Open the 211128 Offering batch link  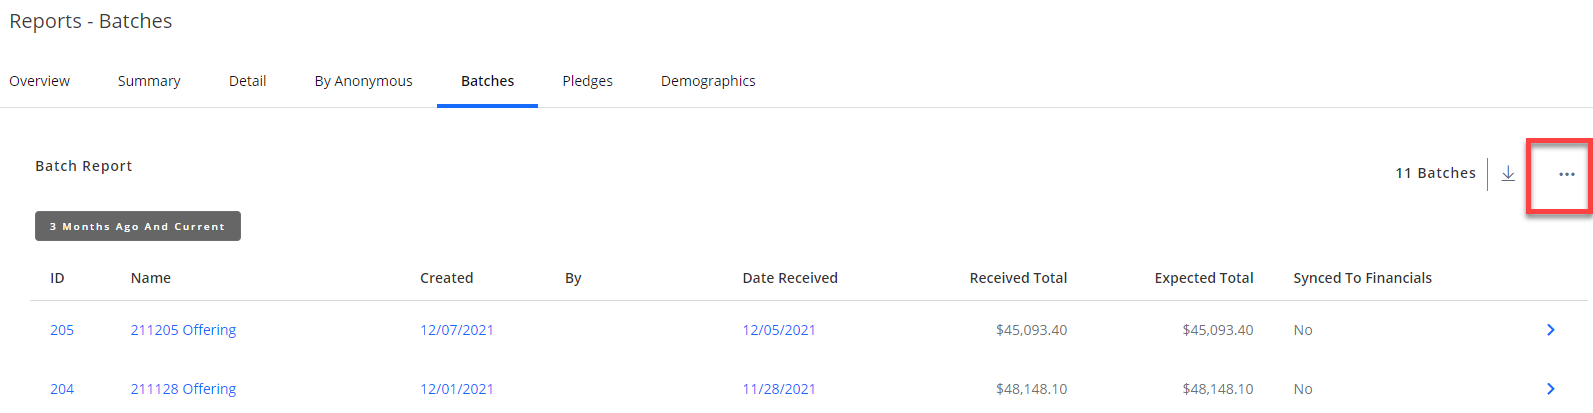(x=183, y=389)
